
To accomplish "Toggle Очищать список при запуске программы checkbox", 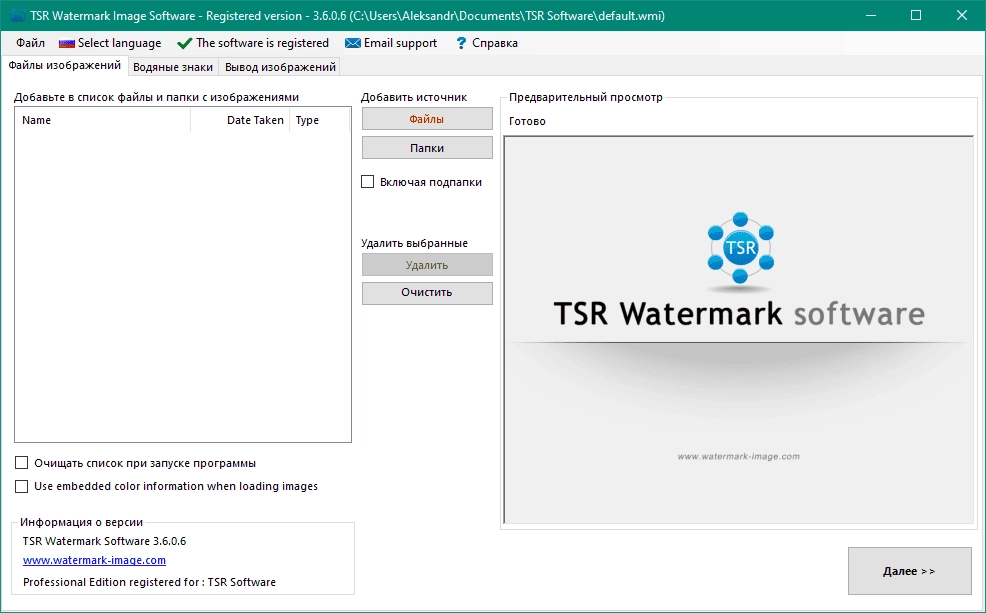I will click(21, 463).
